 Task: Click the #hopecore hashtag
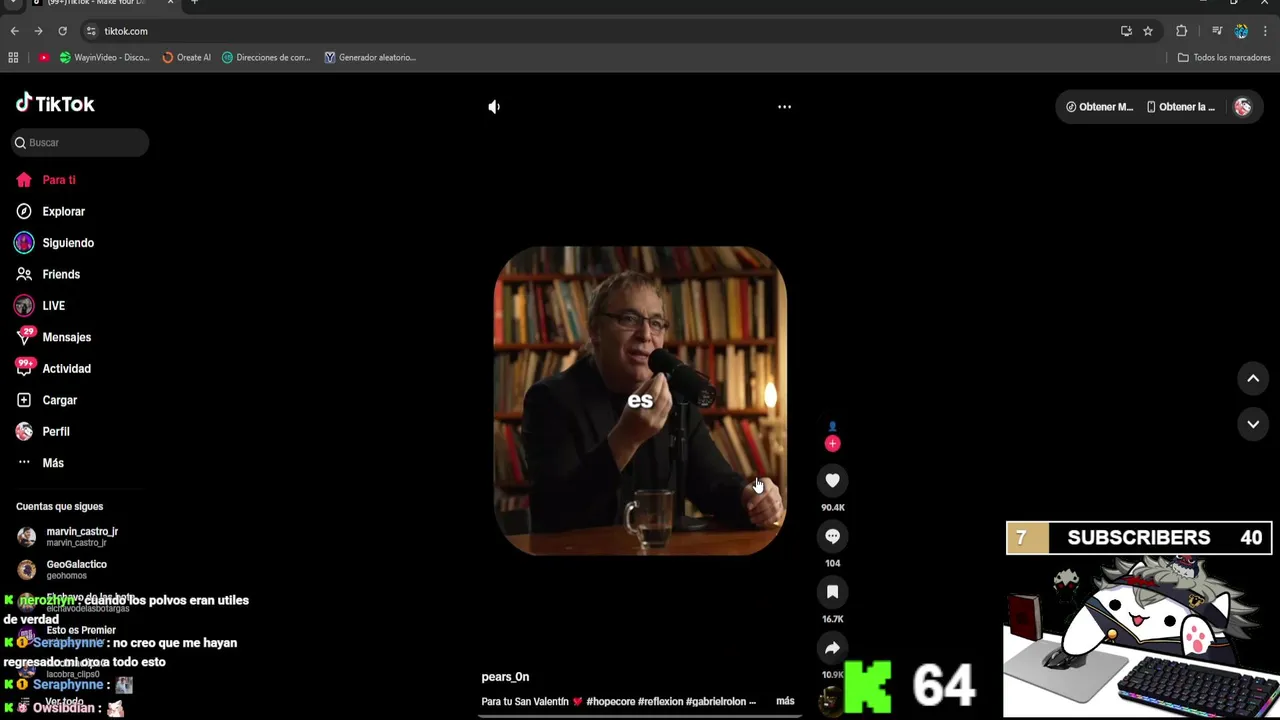[611, 702]
